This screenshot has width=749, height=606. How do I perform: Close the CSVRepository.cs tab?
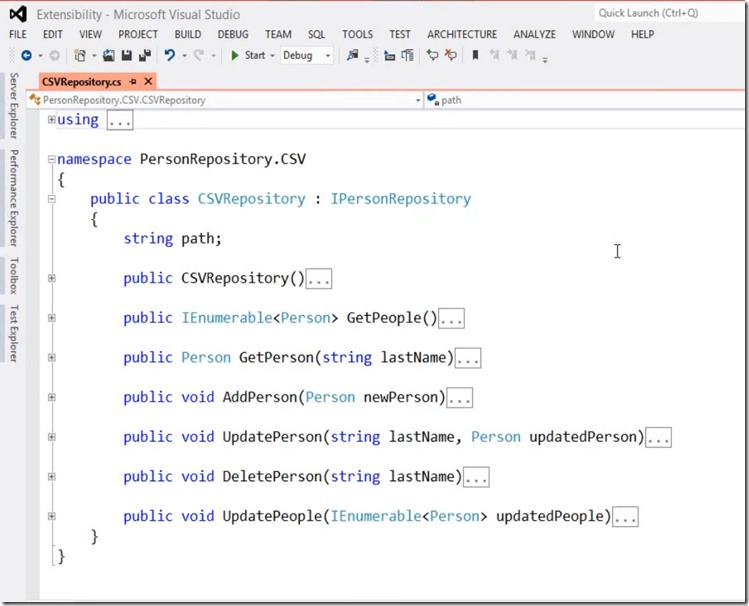149,81
